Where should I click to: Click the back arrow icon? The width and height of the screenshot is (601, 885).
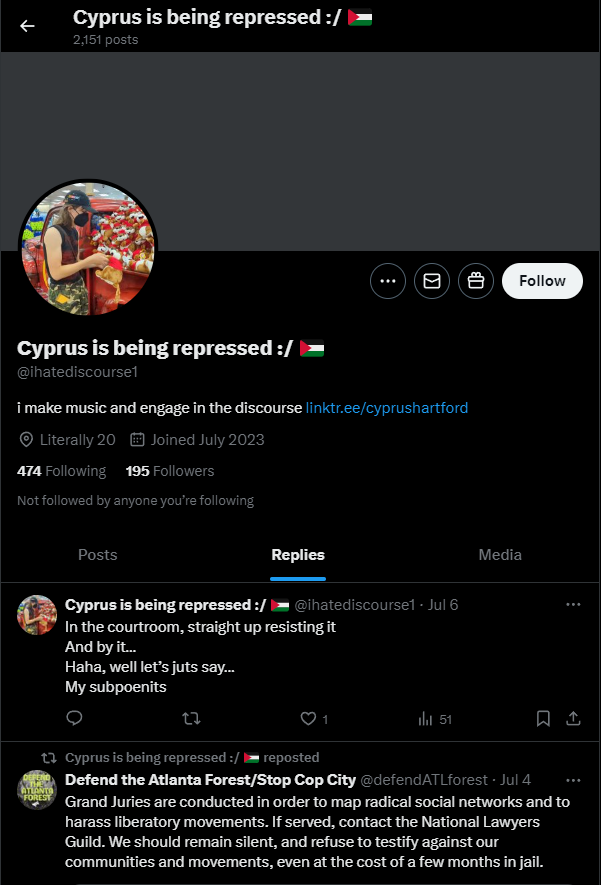coord(27,26)
